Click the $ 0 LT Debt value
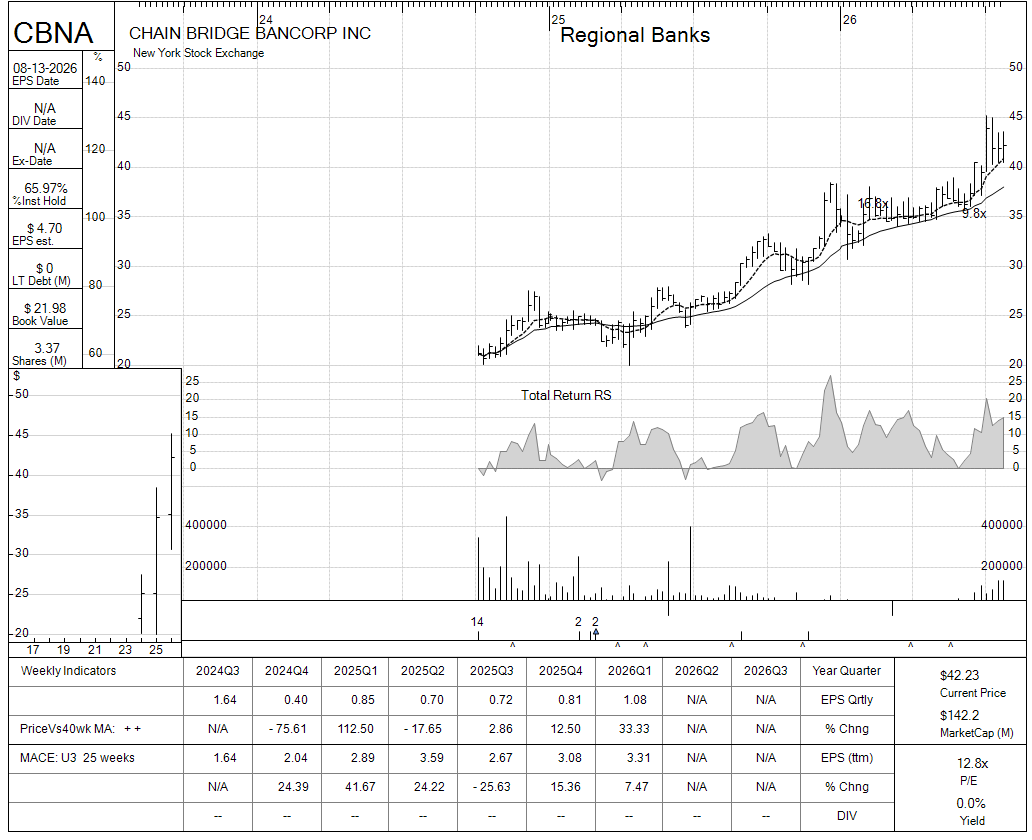1032x840 pixels. point(45,269)
